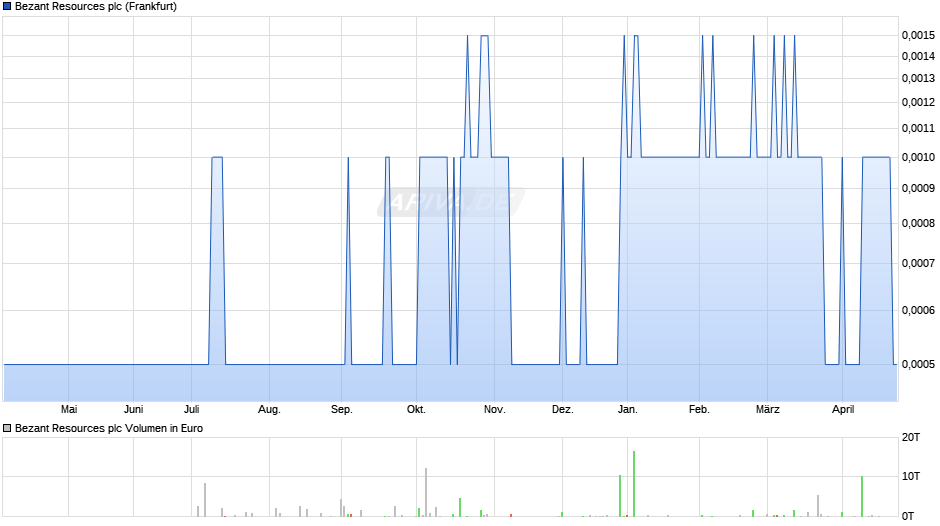Click the 'Juni' month label

134,409
